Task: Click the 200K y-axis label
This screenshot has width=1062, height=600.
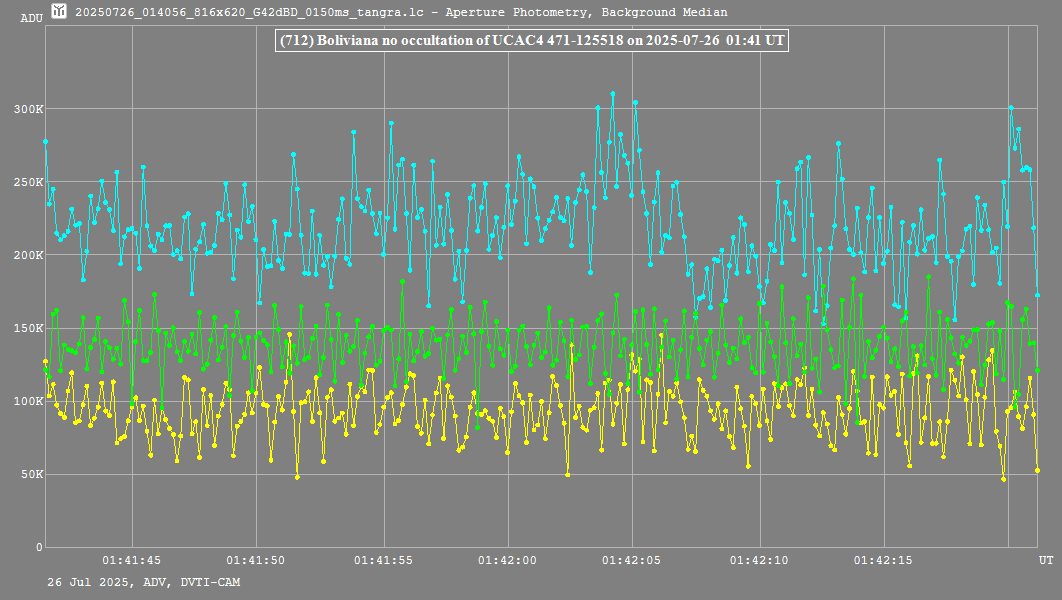Action: pos(27,255)
